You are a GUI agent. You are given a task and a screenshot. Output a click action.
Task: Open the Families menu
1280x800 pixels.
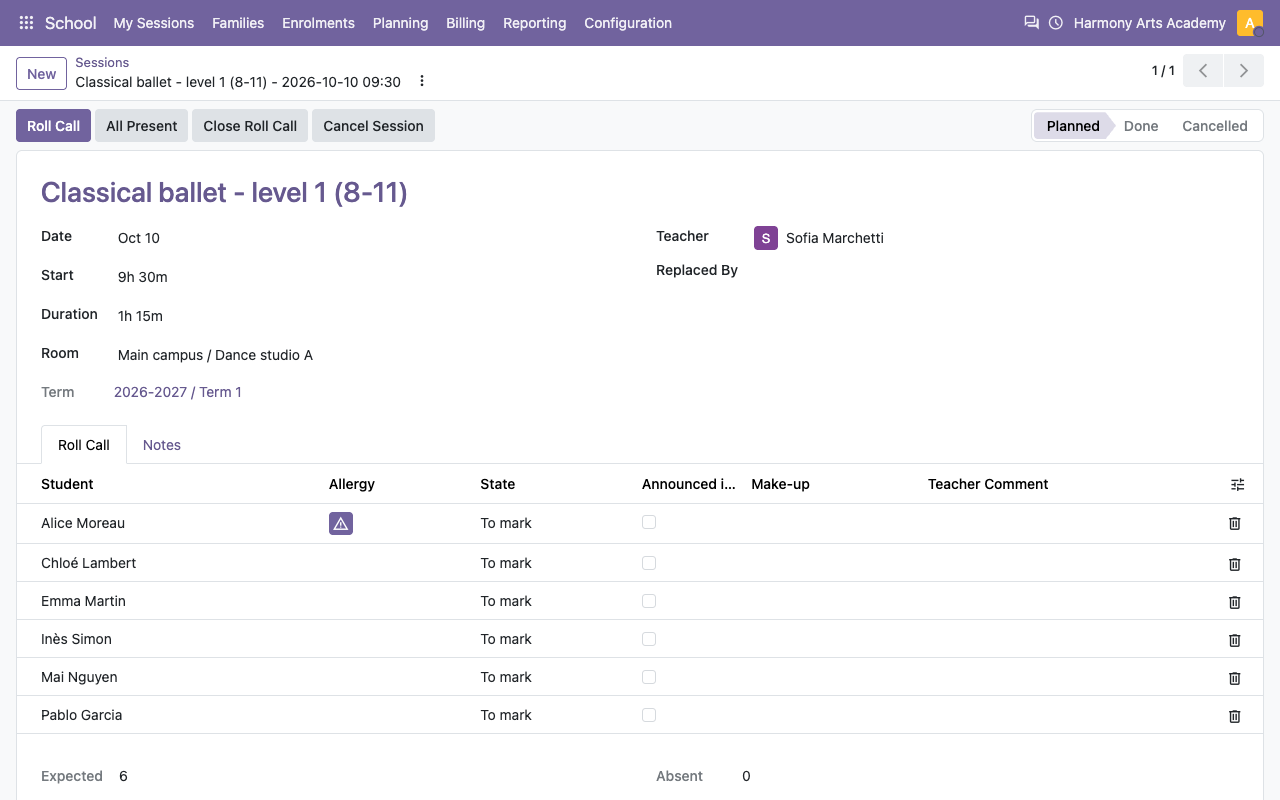[x=238, y=23]
